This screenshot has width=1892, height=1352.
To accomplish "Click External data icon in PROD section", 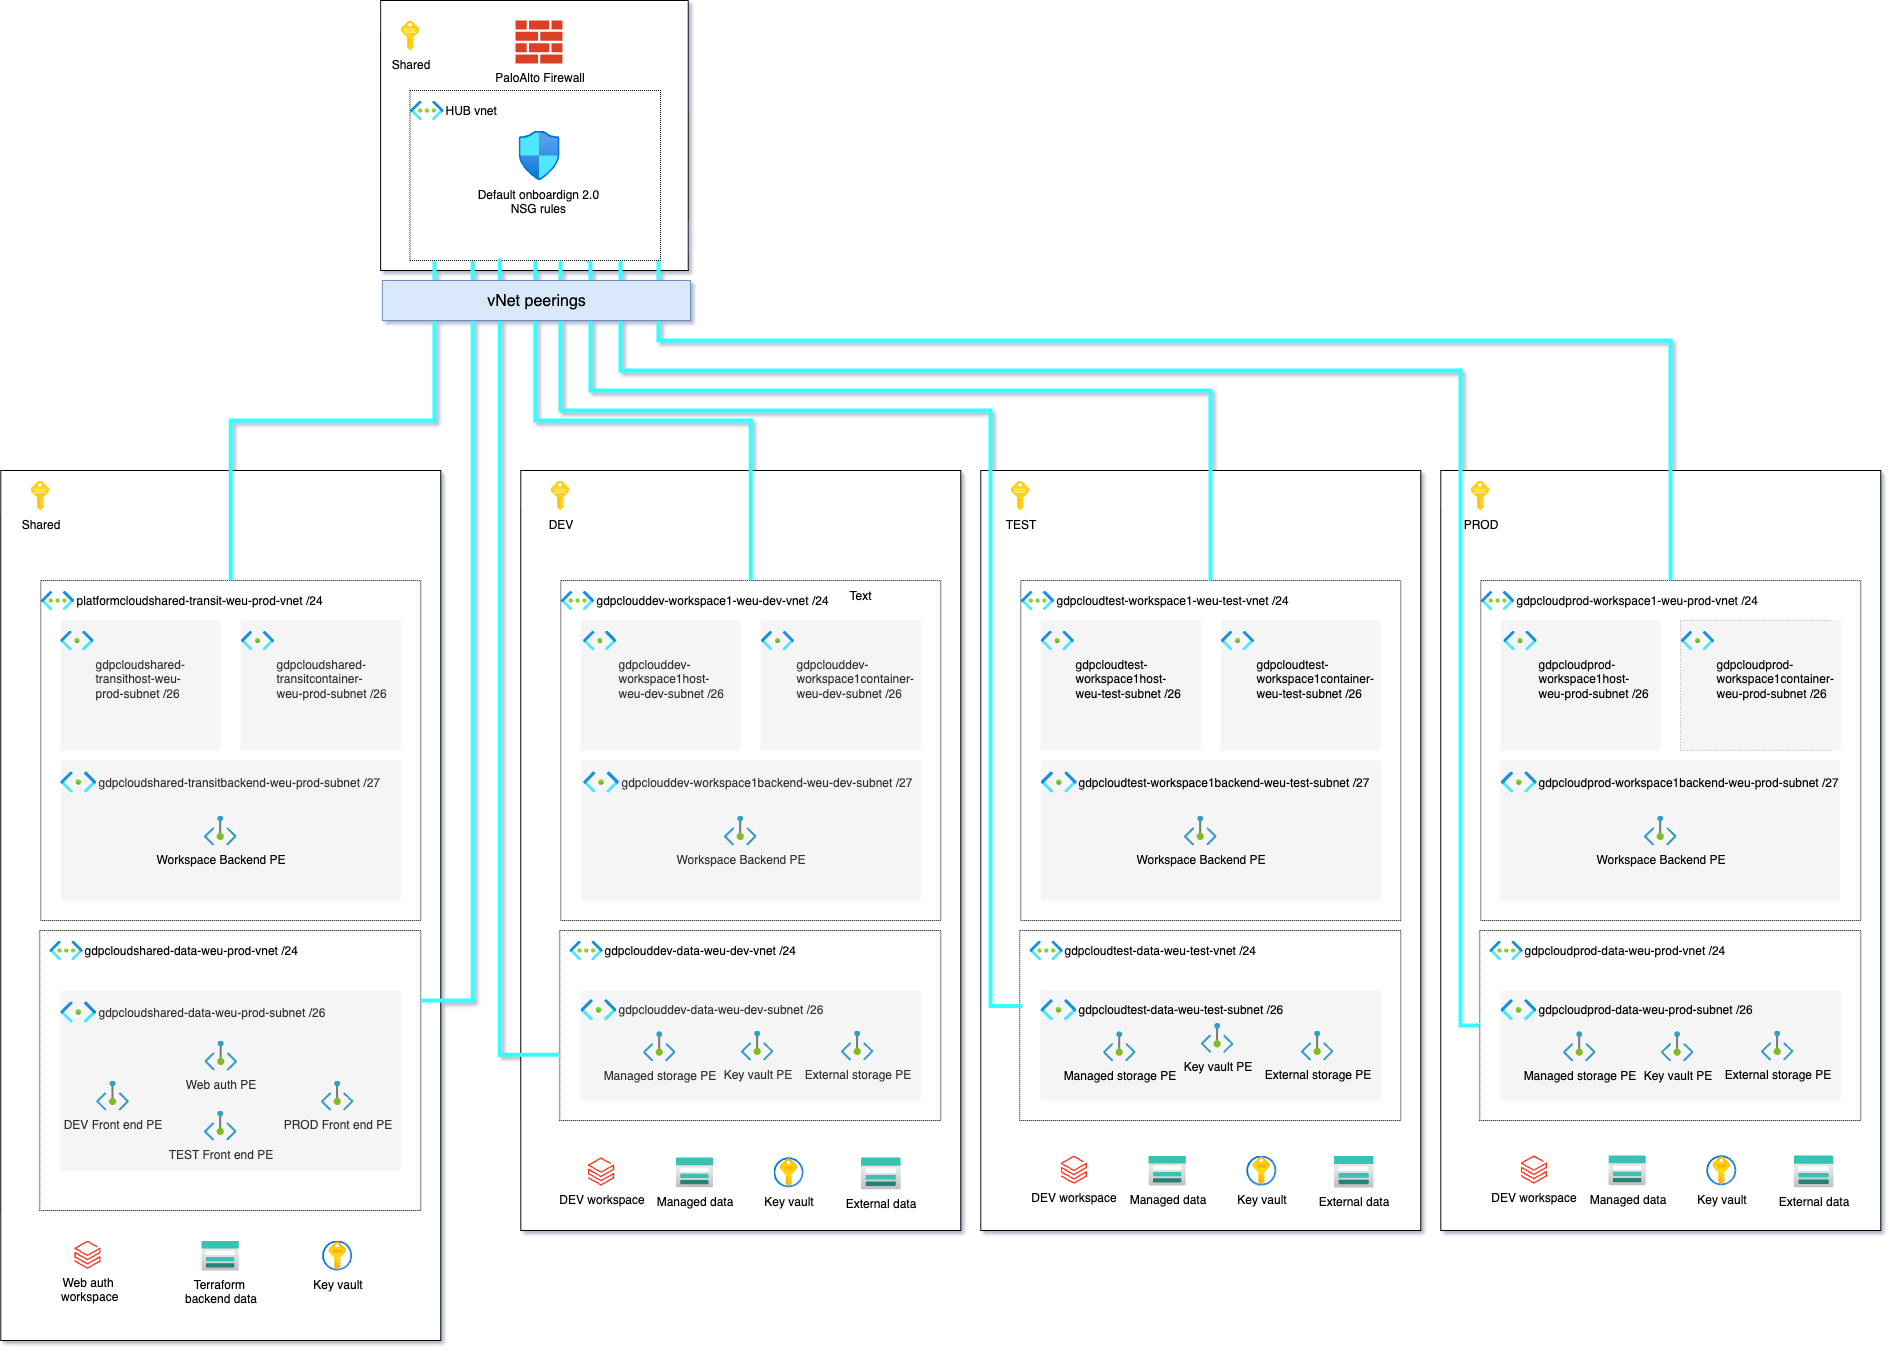I will 1813,1171.
